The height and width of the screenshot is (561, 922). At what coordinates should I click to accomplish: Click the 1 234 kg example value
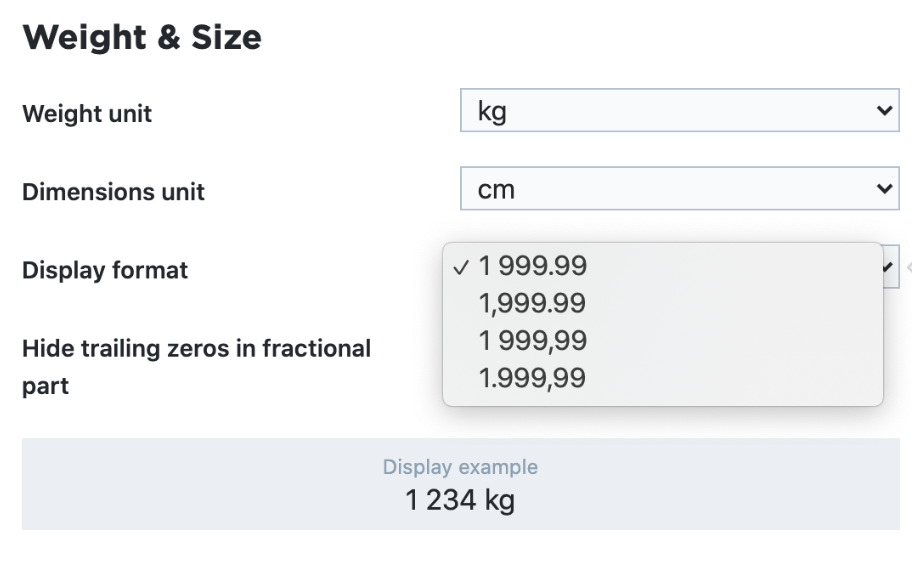click(460, 499)
